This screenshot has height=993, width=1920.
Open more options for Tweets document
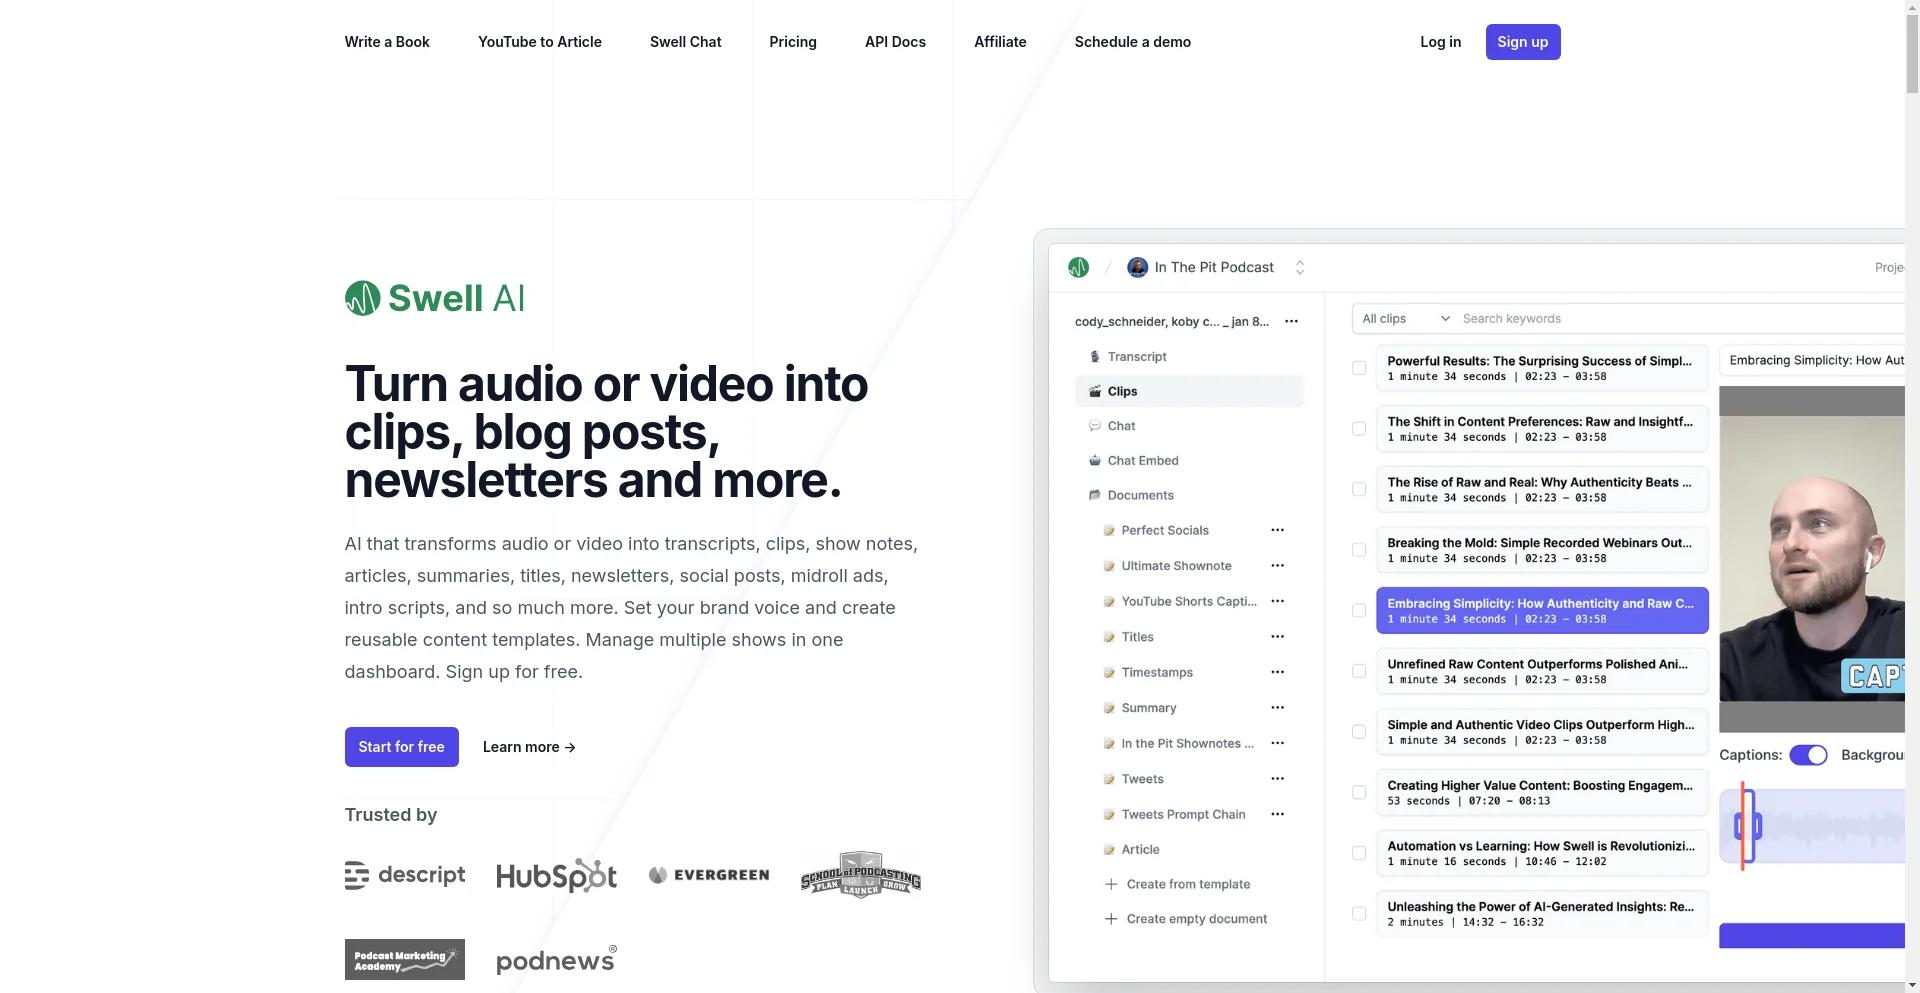[1277, 779]
